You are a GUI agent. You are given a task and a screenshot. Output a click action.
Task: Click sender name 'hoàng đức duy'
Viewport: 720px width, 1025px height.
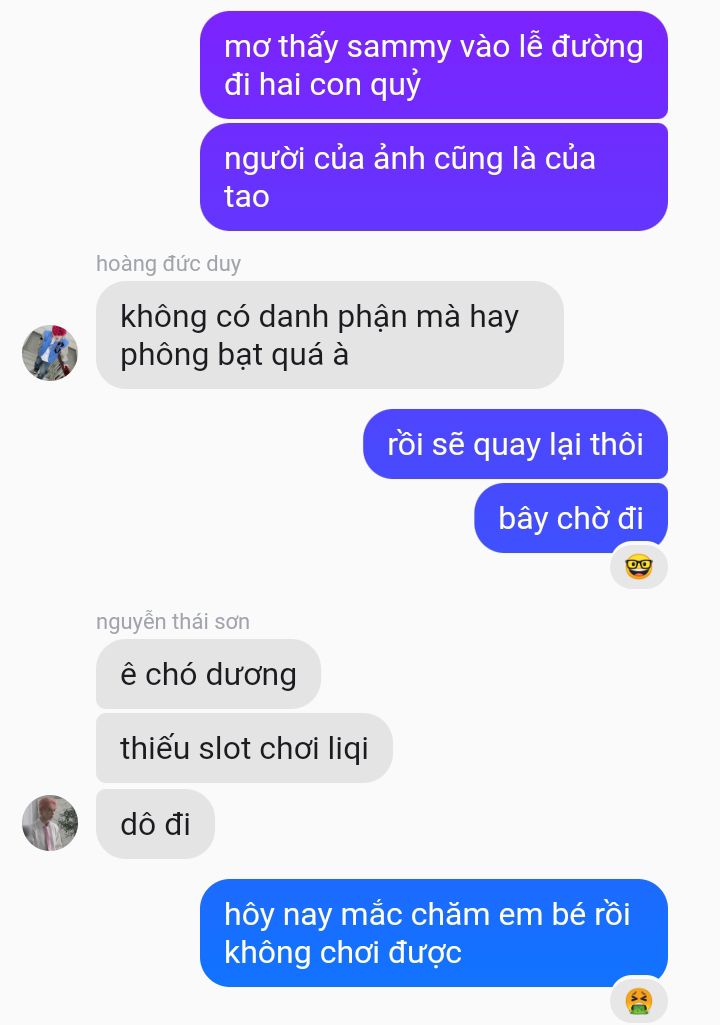168,263
